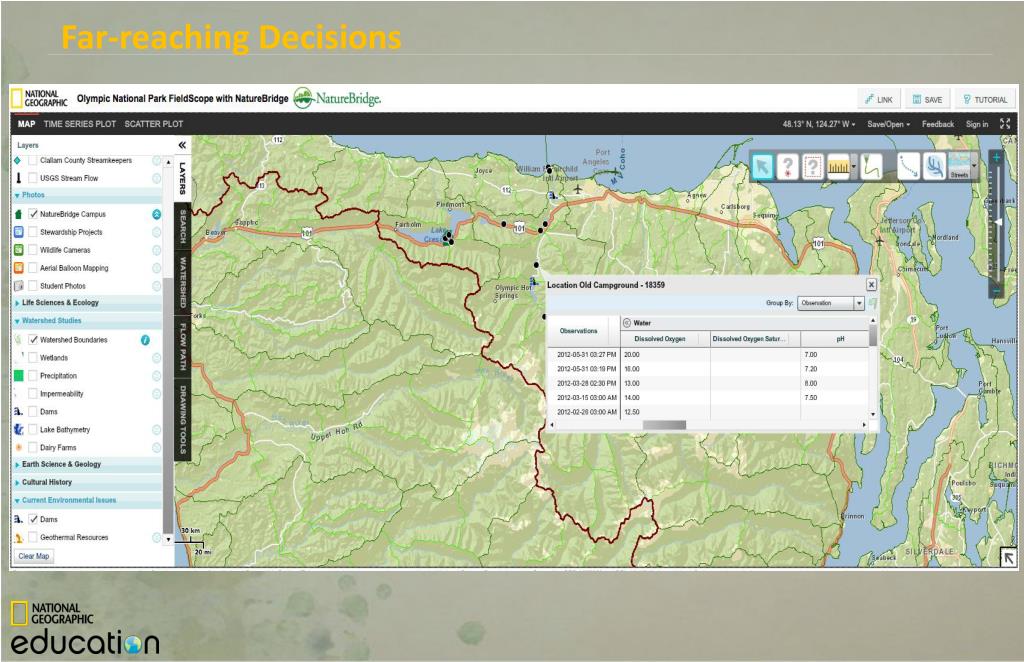Close the Old Campground location popup
The height and width of the screenshot is (662, 1024).
871,285
